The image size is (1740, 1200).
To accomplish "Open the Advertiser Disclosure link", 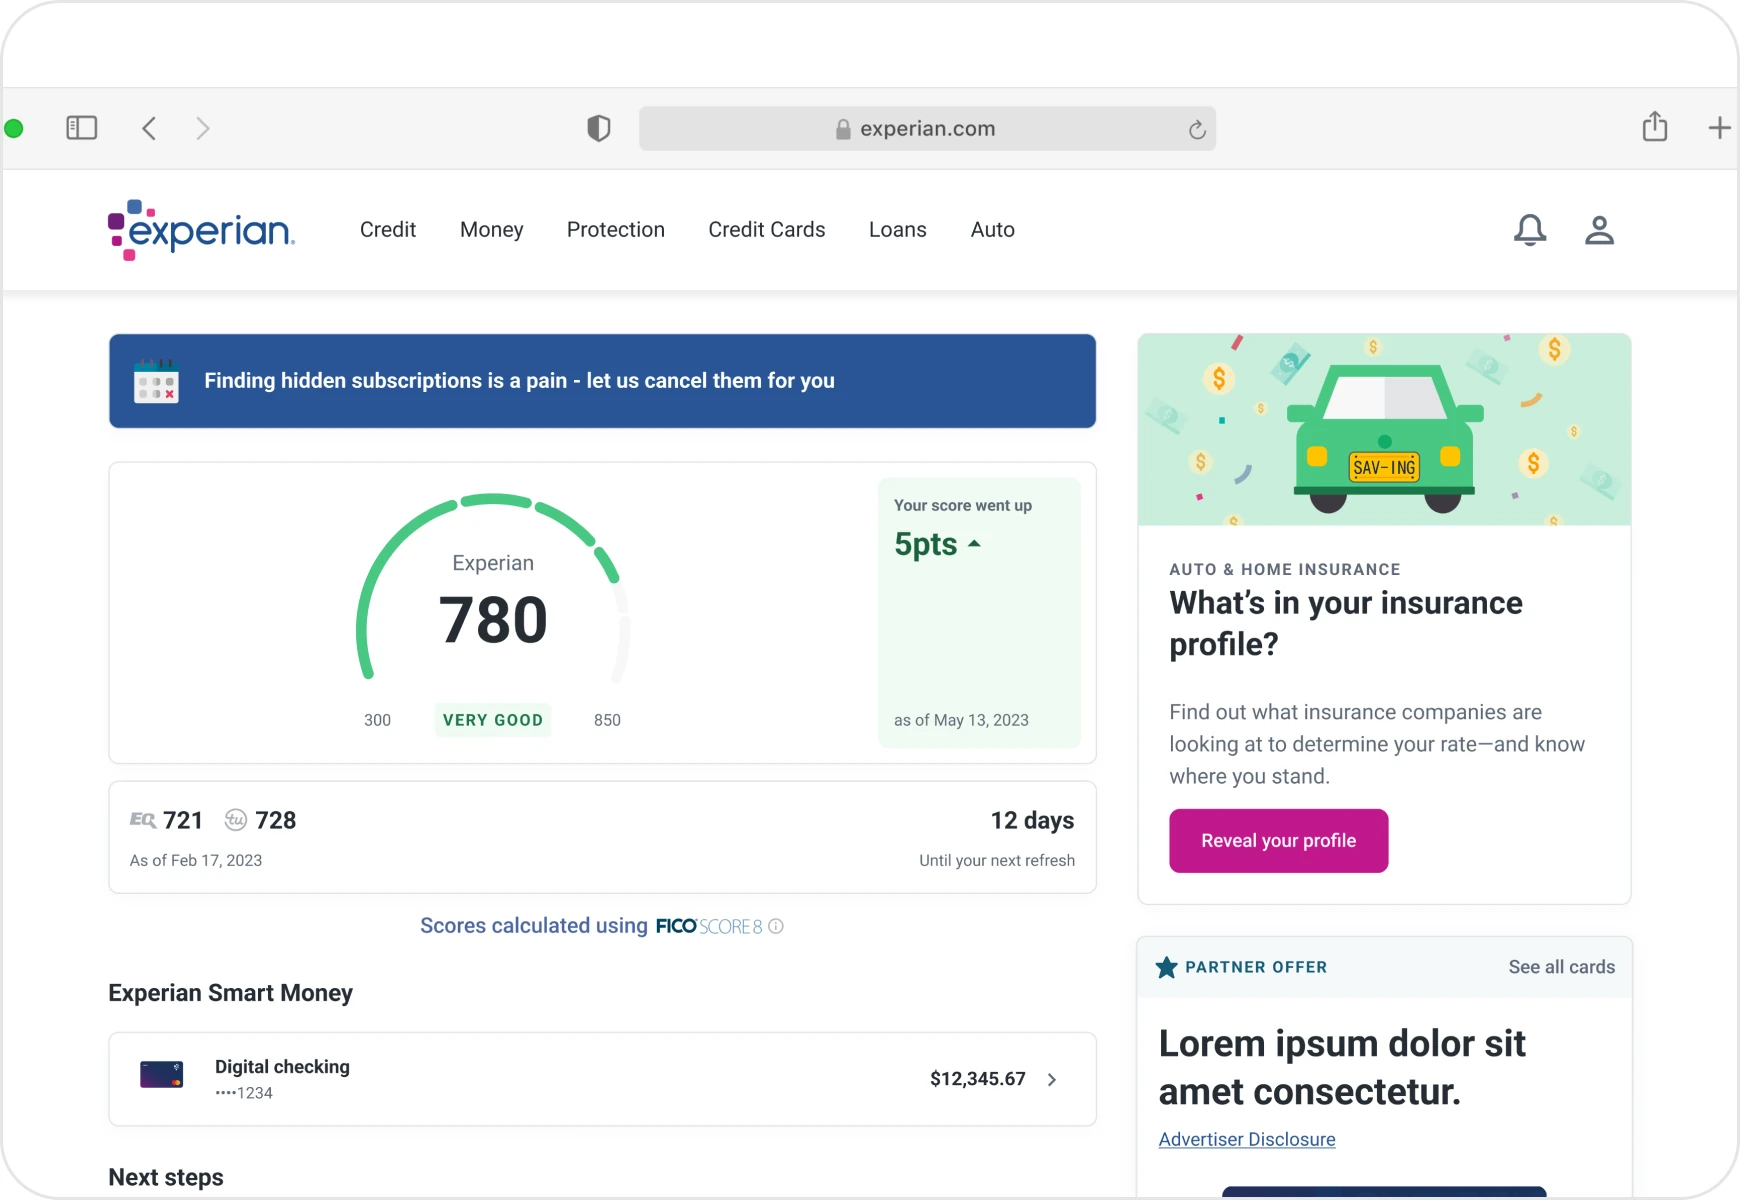I will tap(1247, 1139).
